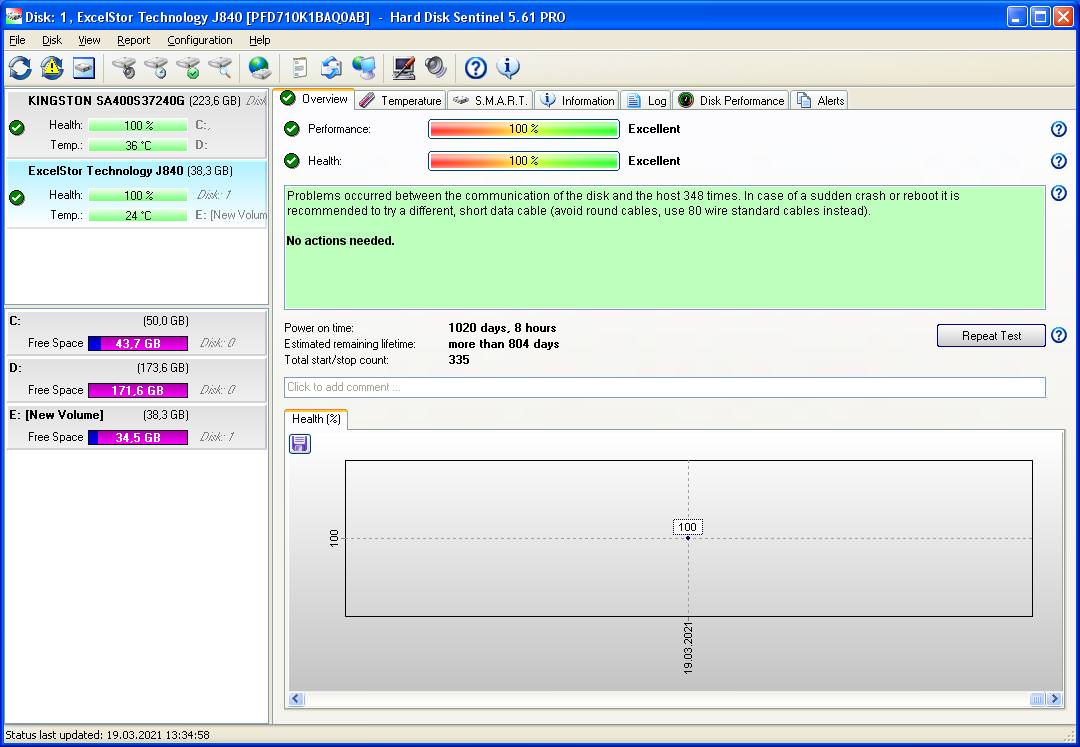Click the blue refresh arrows toolbar icon
Screen dimensions: 1080x747
click(x=20, y=67)
